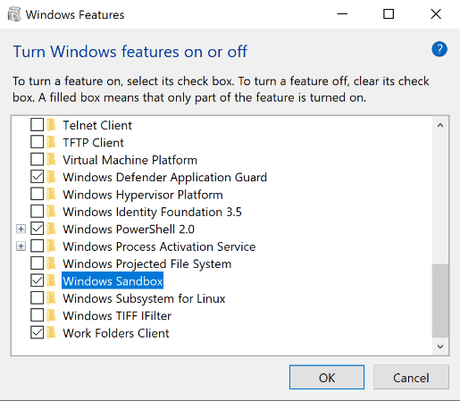Viewport: 460px width, 401px height.
Task: Click the Windows Features title bar icon
Action: point(14,15)
